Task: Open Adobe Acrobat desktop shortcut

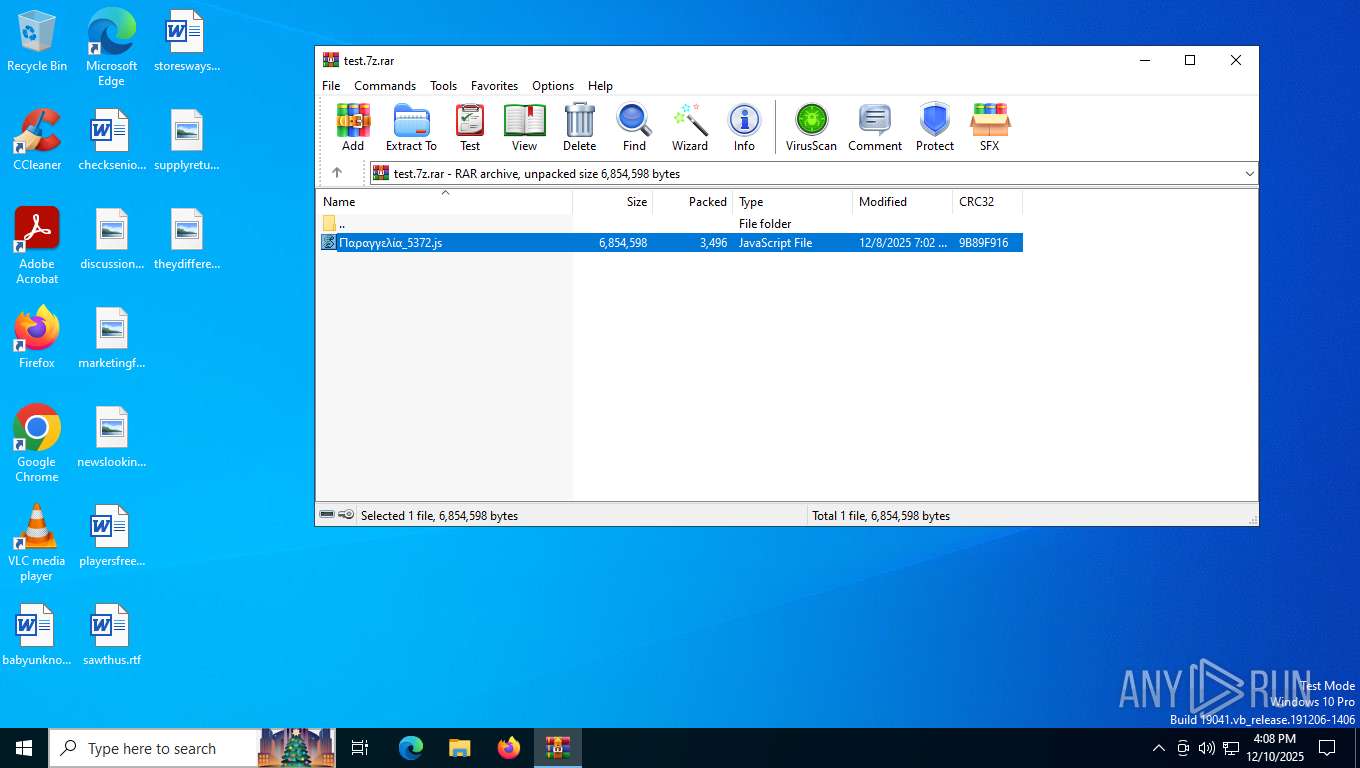Action: pos(37,246)
